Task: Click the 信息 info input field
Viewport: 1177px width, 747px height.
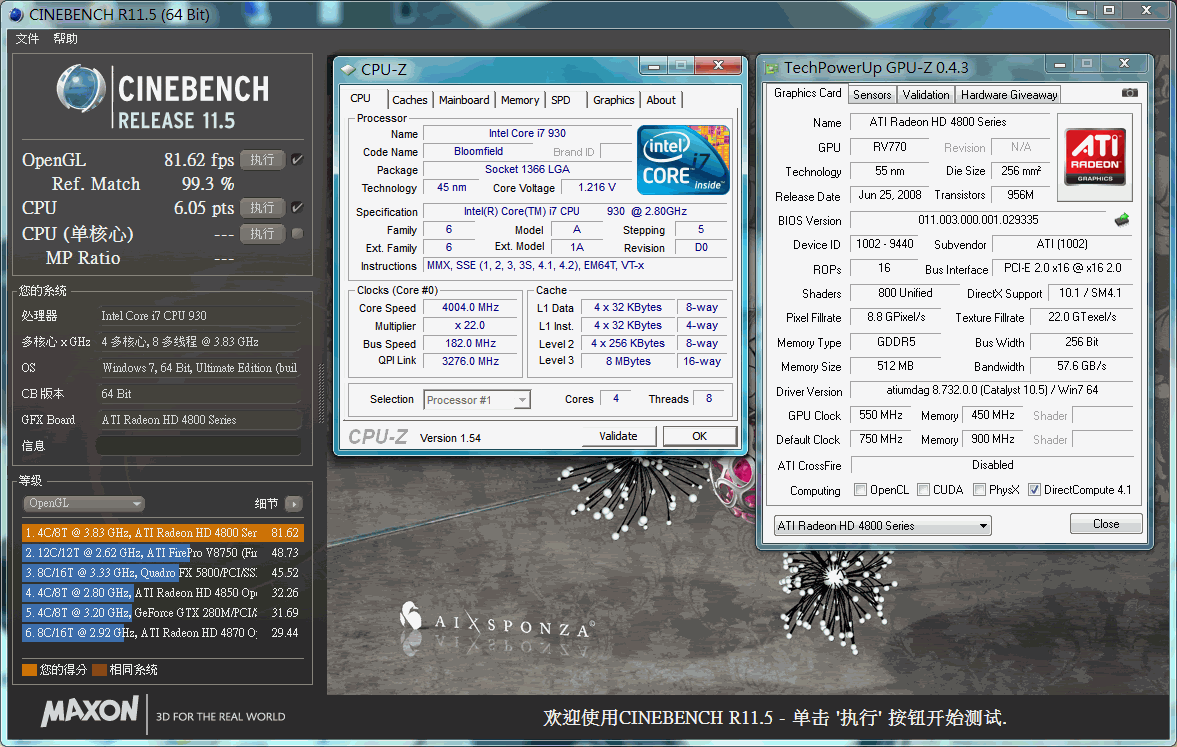Action: click(x=199, y=446)
